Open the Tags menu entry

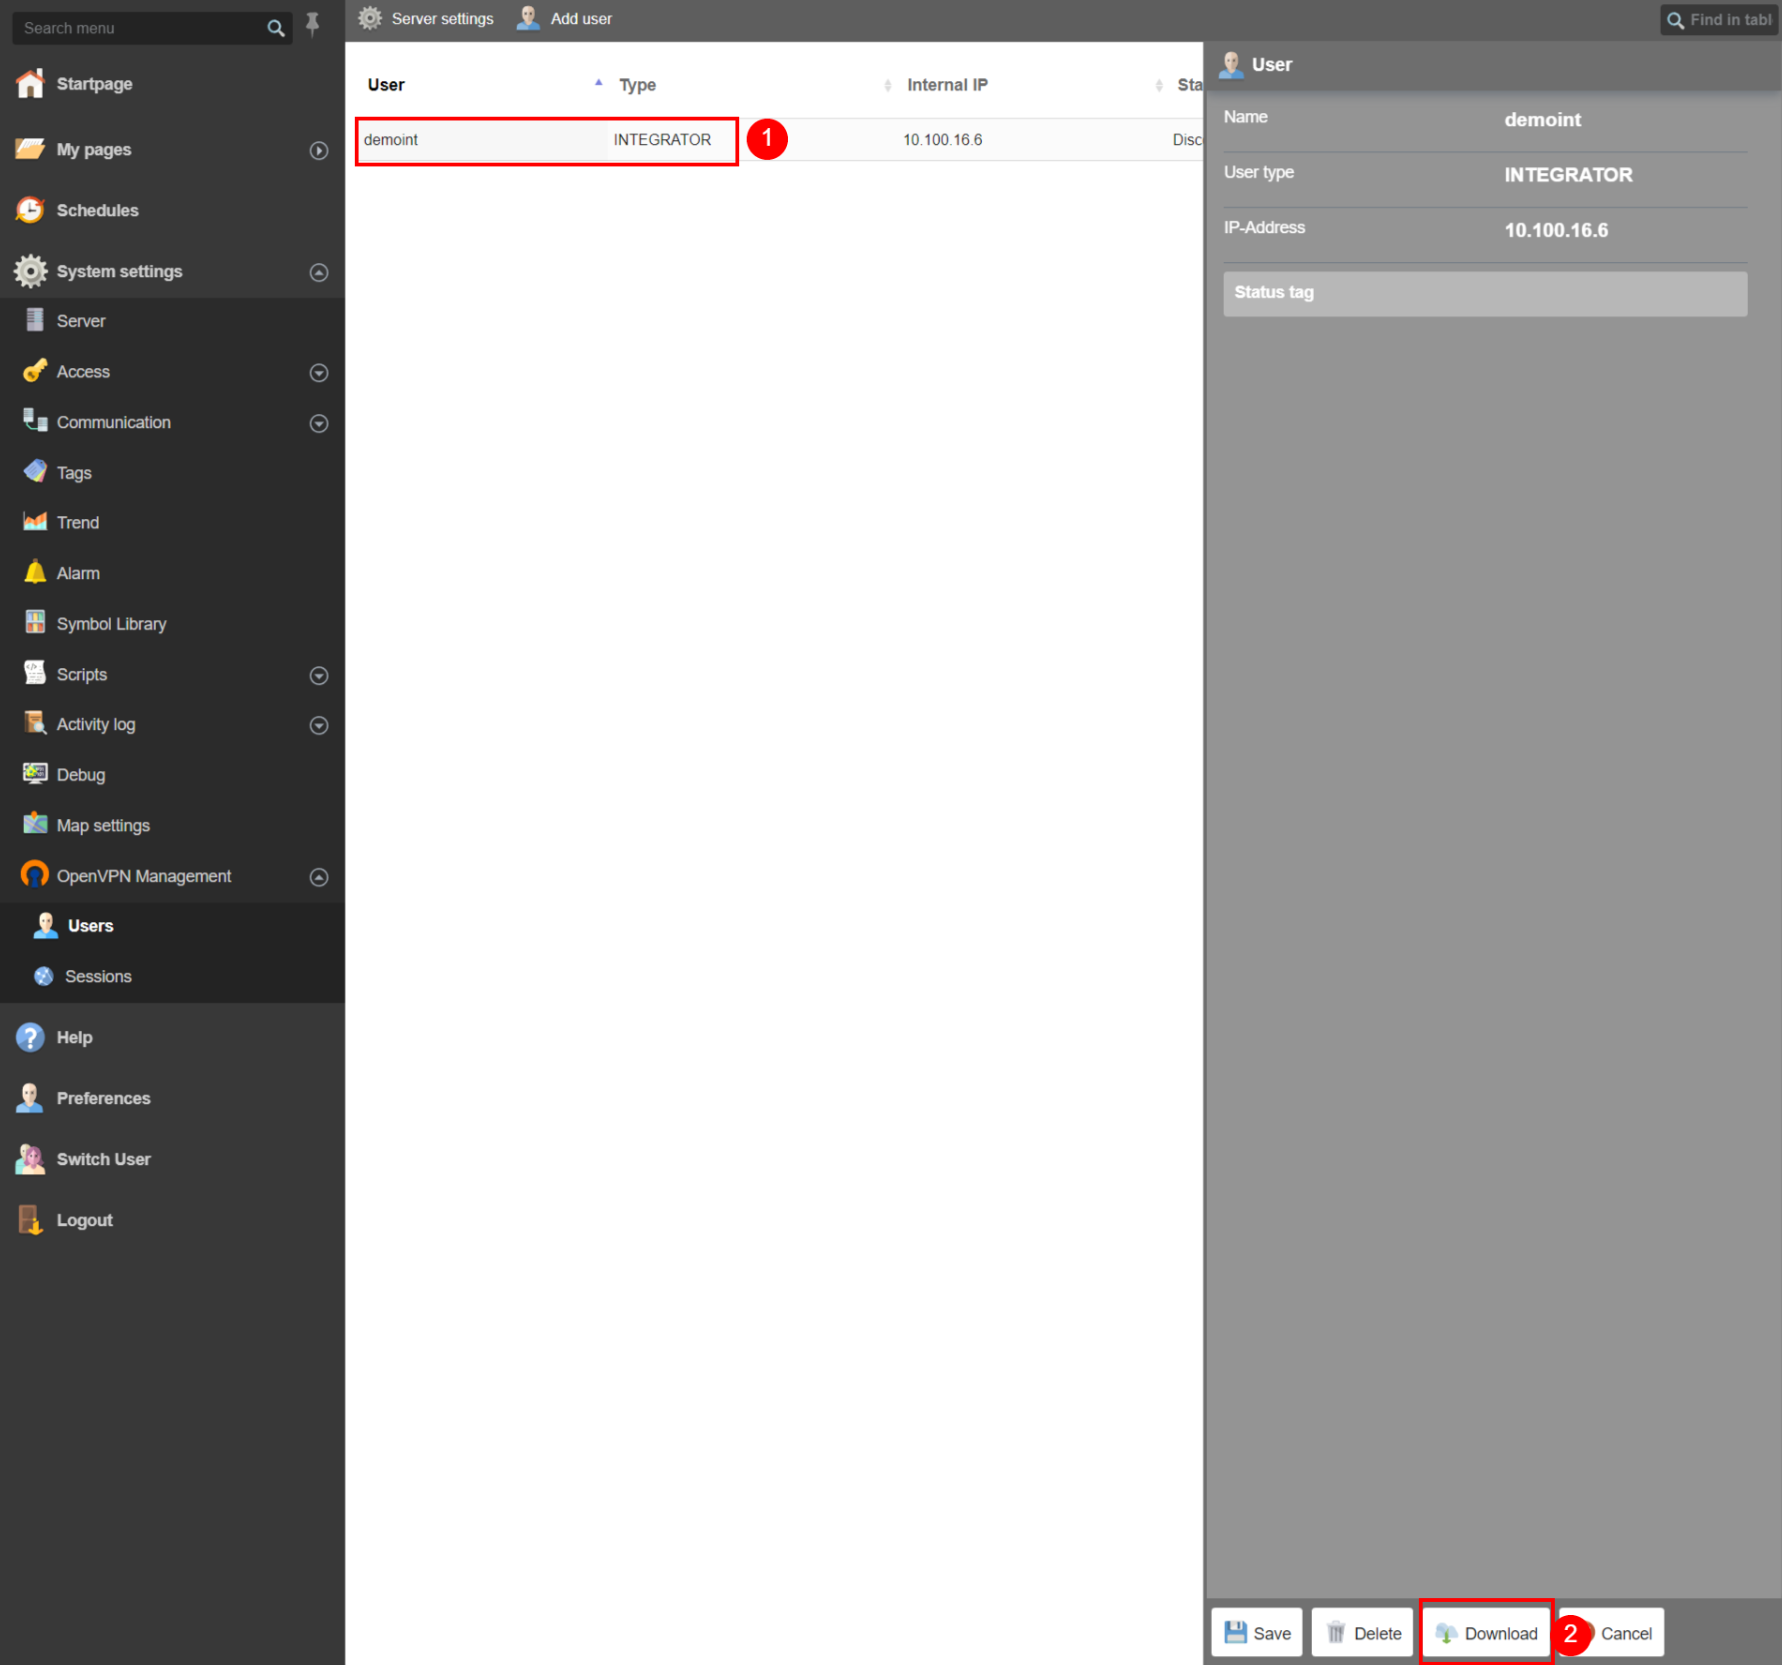pyautogui.click(x=172, y=472)
